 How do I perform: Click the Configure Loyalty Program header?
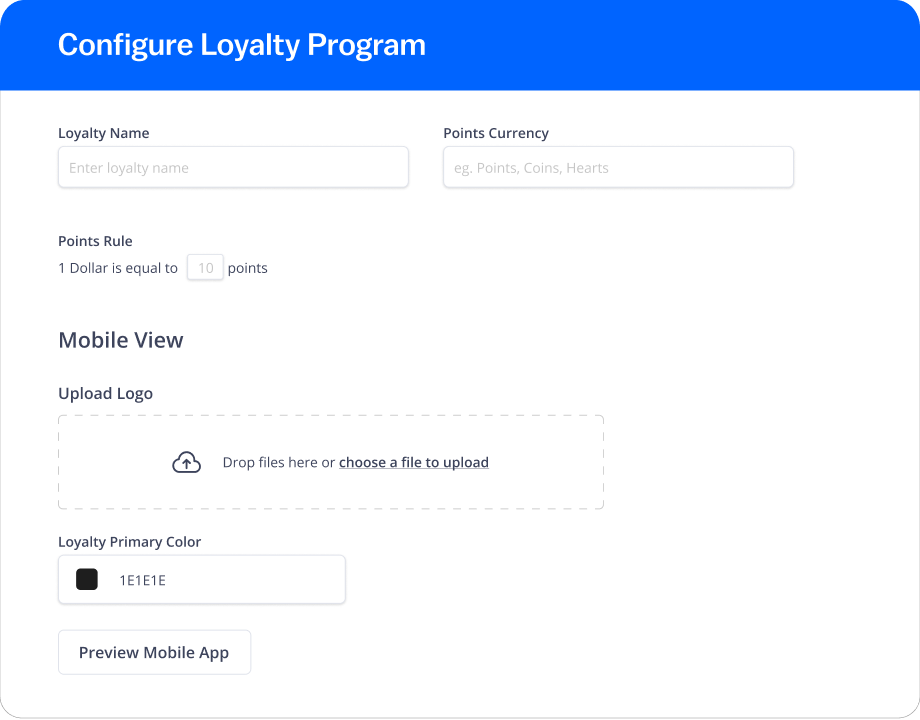point(241,45)
